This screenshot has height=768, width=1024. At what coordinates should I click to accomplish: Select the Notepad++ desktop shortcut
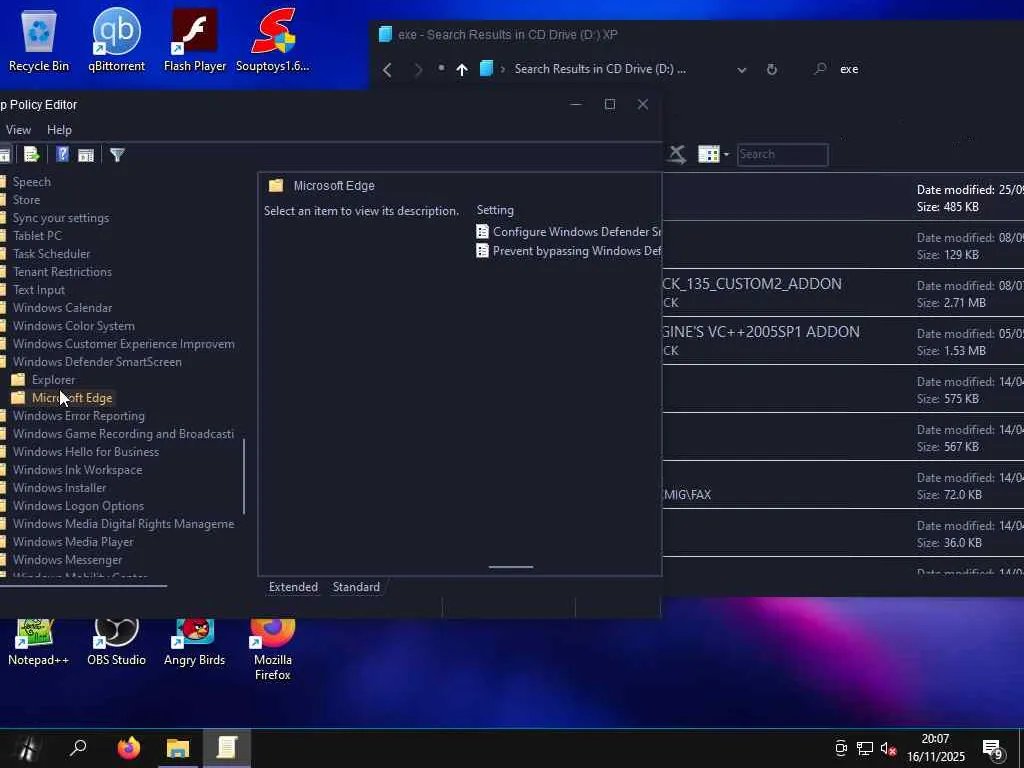pos(38,643)
